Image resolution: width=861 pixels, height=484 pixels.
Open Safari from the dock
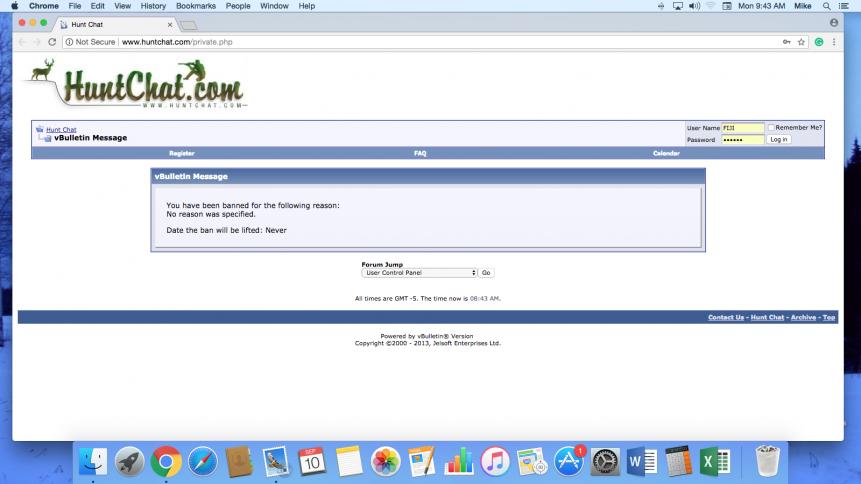[202, 461]
